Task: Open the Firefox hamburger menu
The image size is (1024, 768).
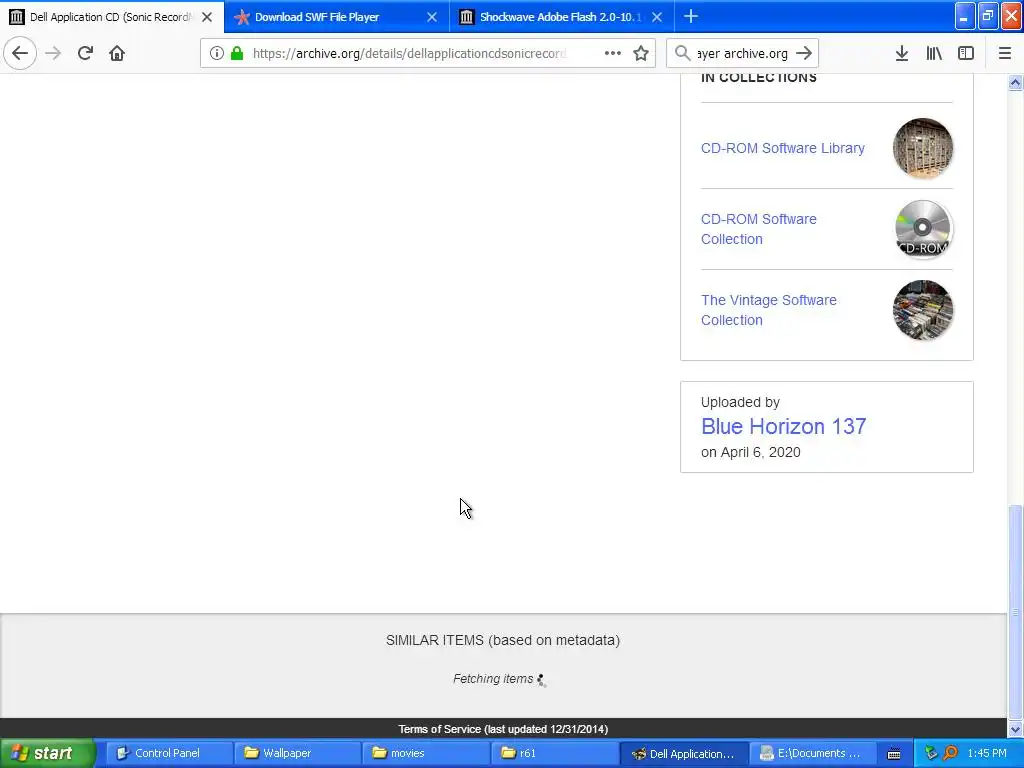Action: click(x=1004, y=54)
